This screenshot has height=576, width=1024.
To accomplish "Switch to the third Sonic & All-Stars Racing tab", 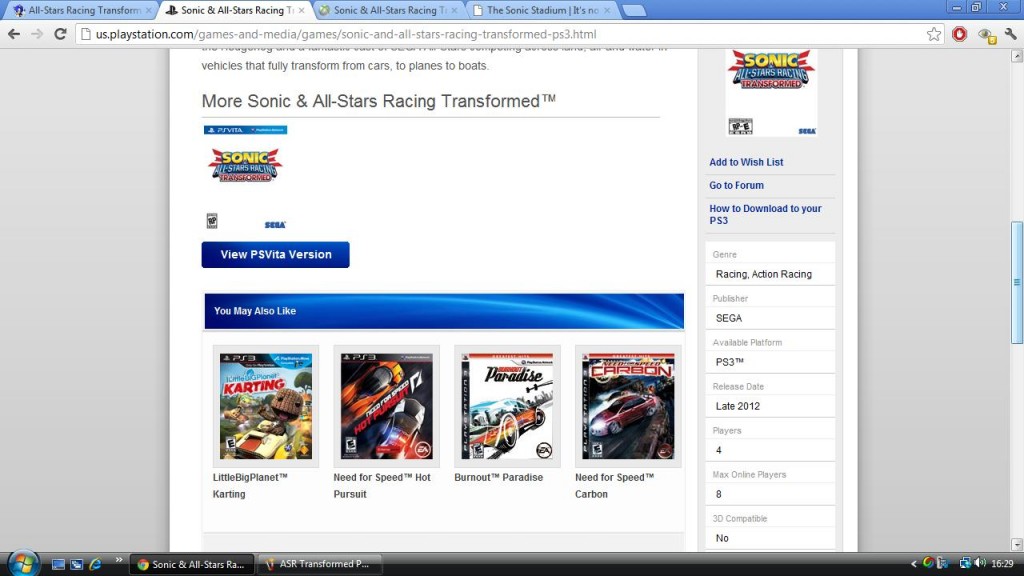I will point(389,10).
